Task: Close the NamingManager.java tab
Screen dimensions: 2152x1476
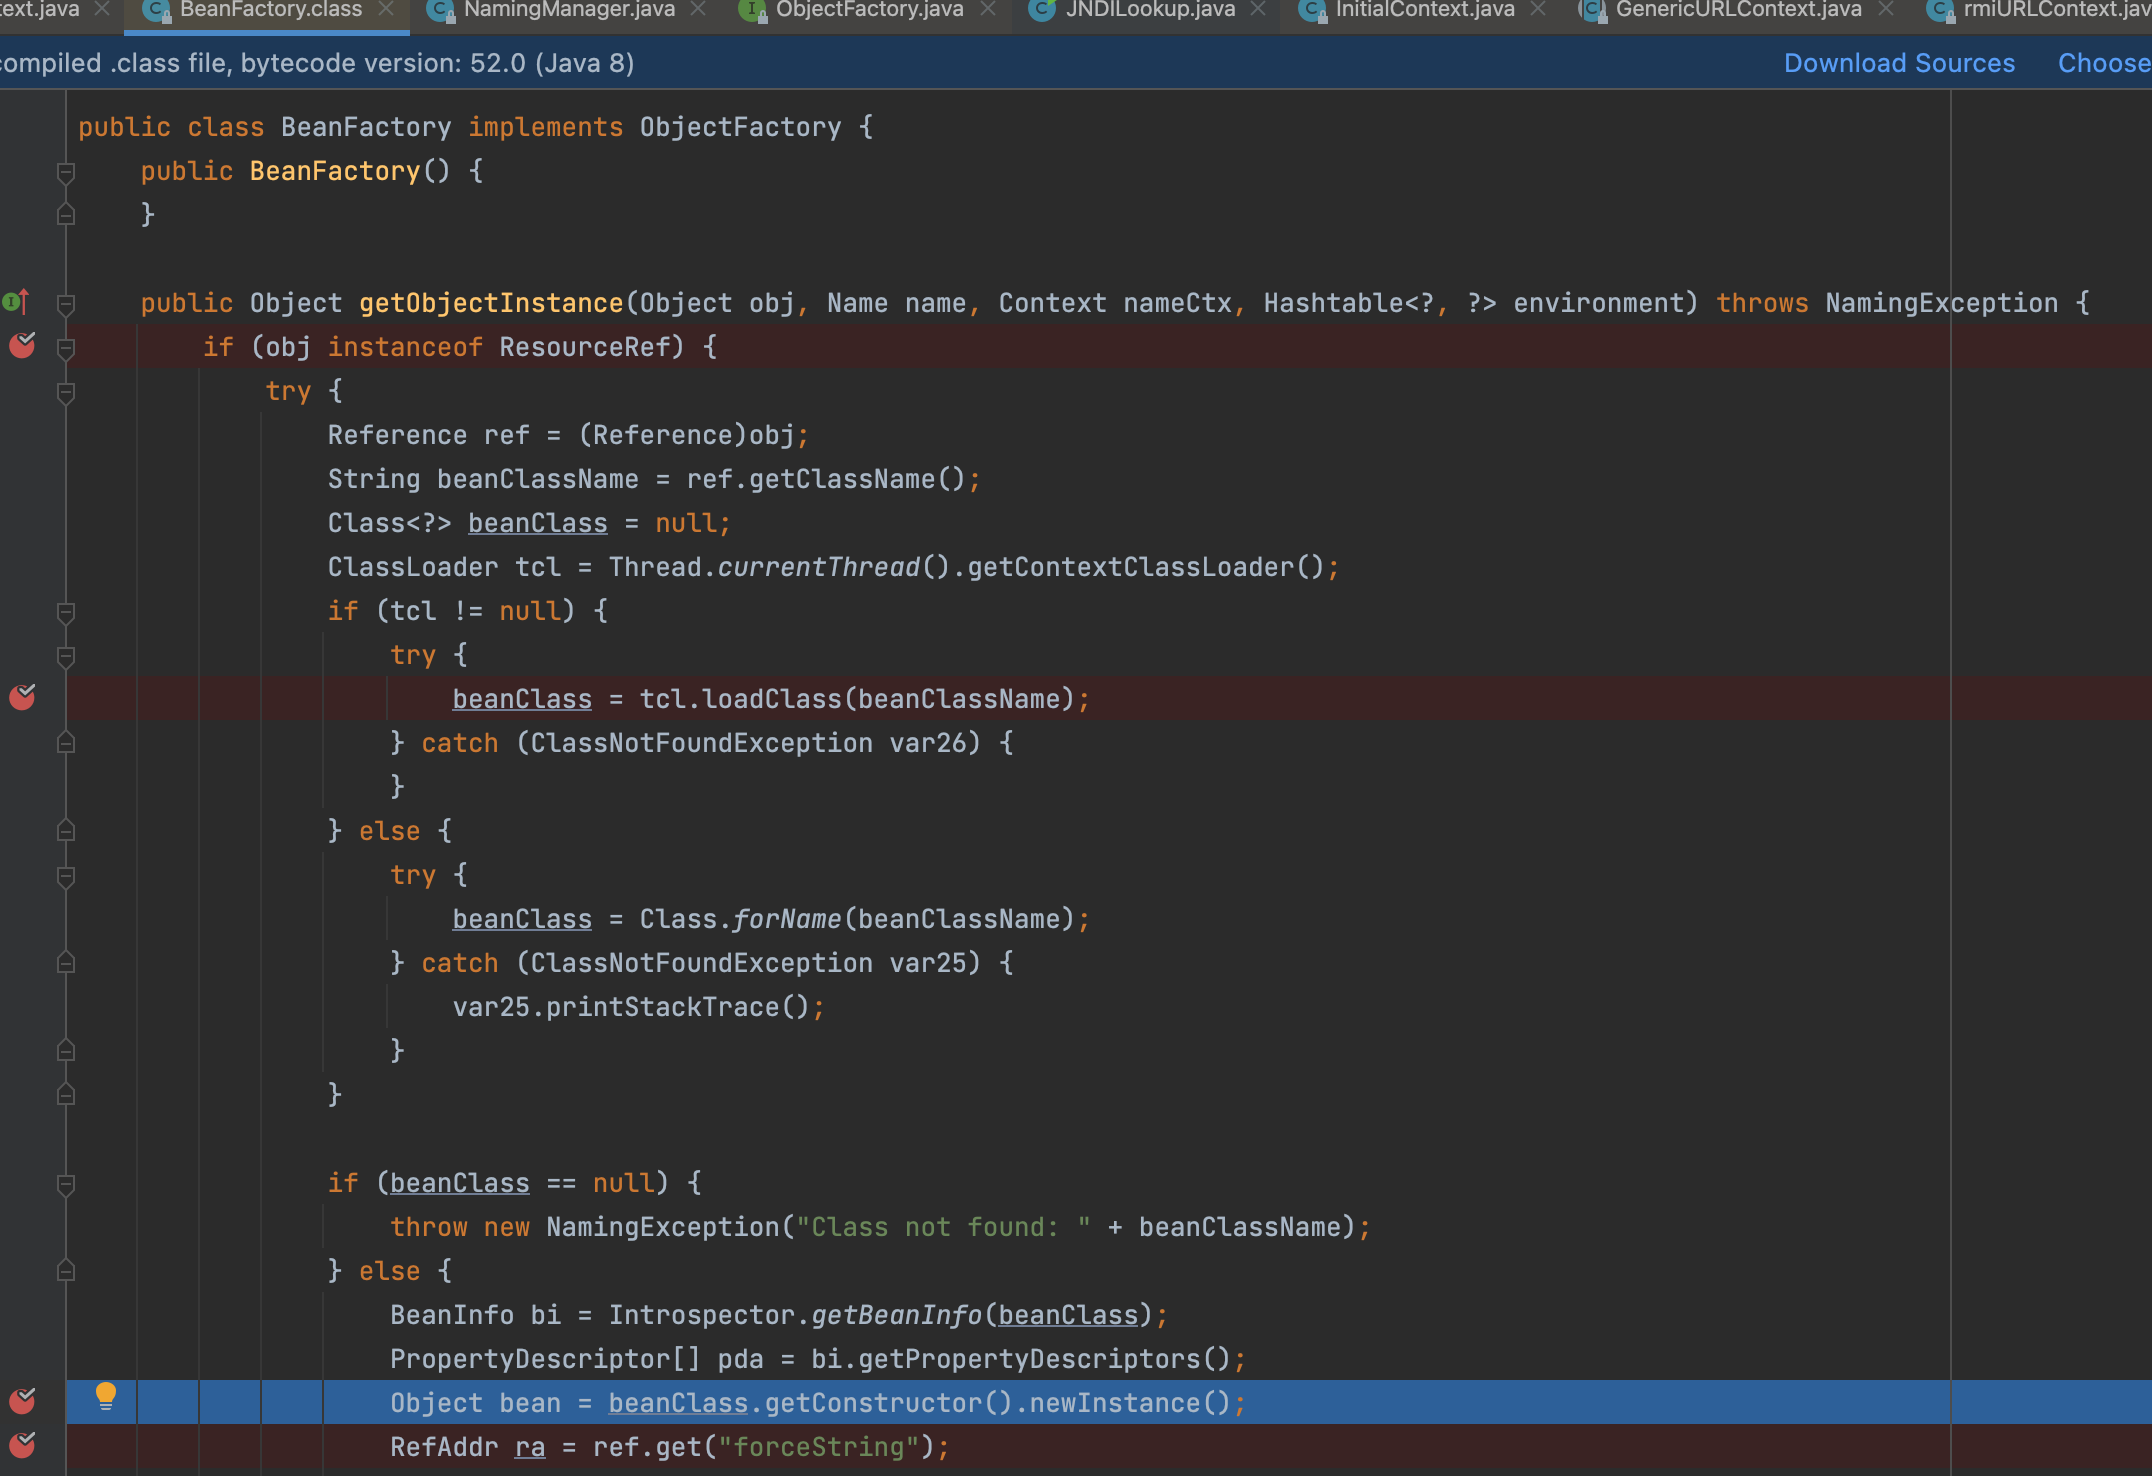Action: coord(698,9)
